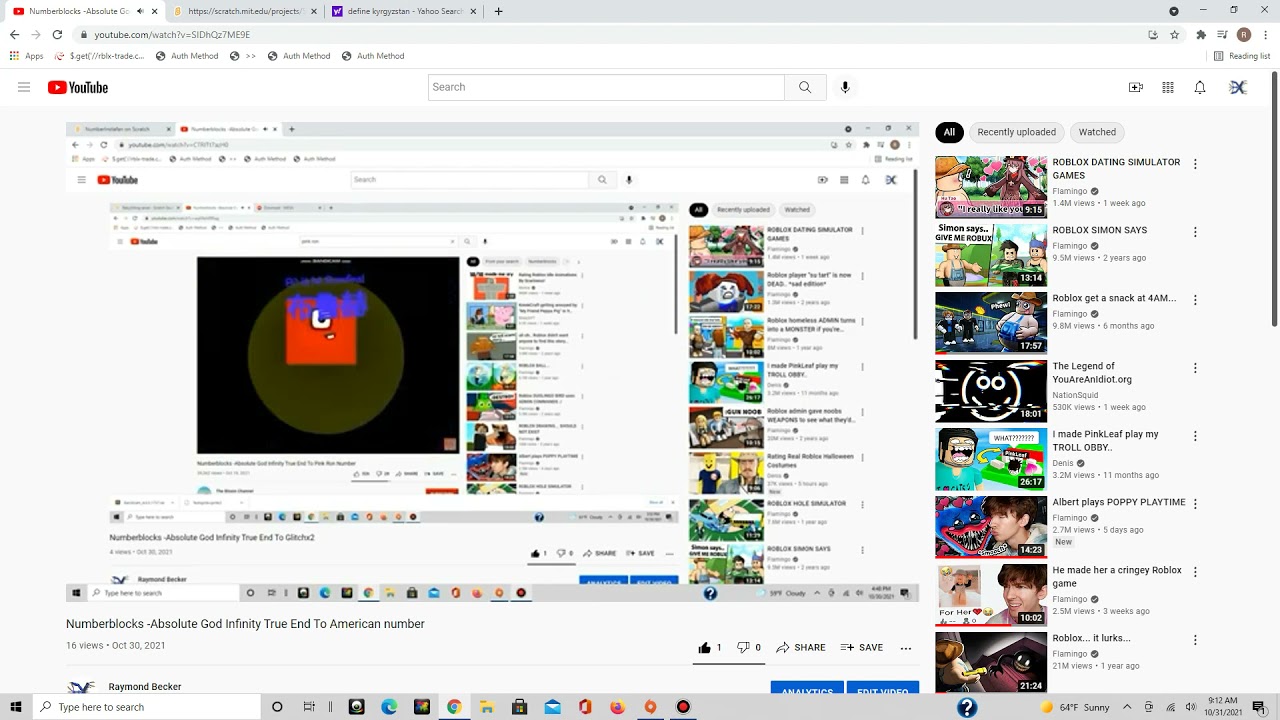This screenshot has height=720, width=1280.
Task: Reload the page
Action: tap(57, 34)
